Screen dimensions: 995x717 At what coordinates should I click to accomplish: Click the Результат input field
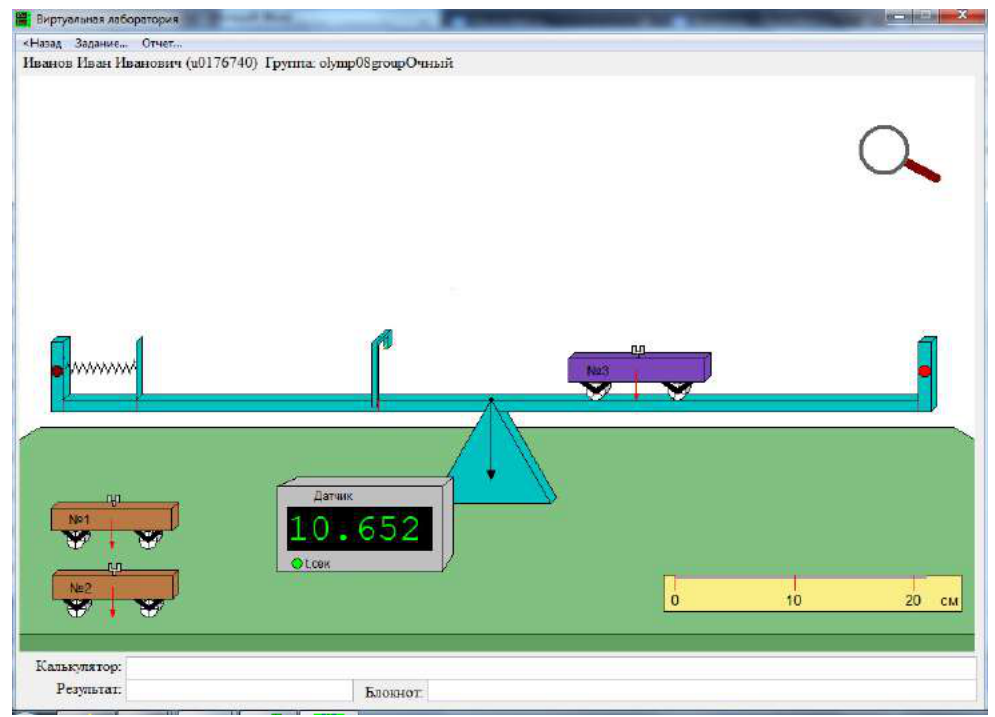(x=239, y=690)
